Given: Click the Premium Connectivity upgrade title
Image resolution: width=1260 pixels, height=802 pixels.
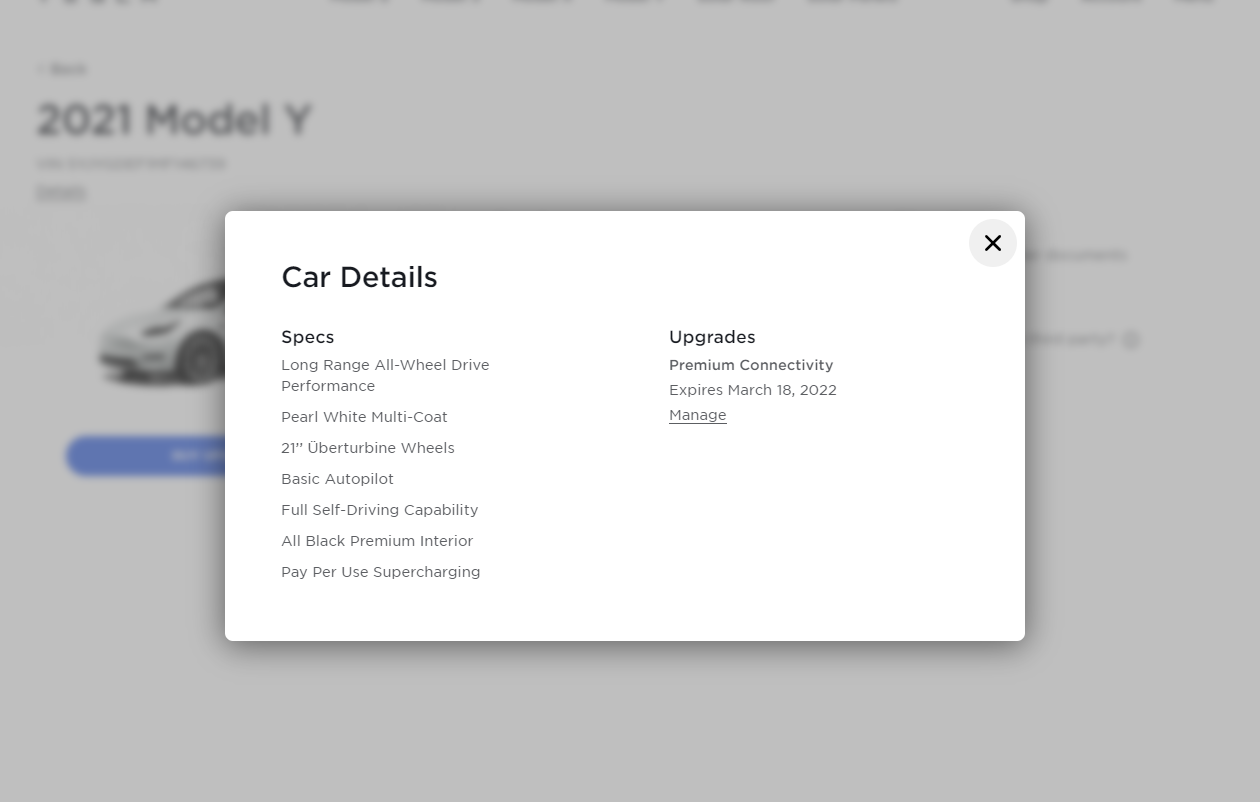Looking at the screenshot, I should click(x=750, y=365).
